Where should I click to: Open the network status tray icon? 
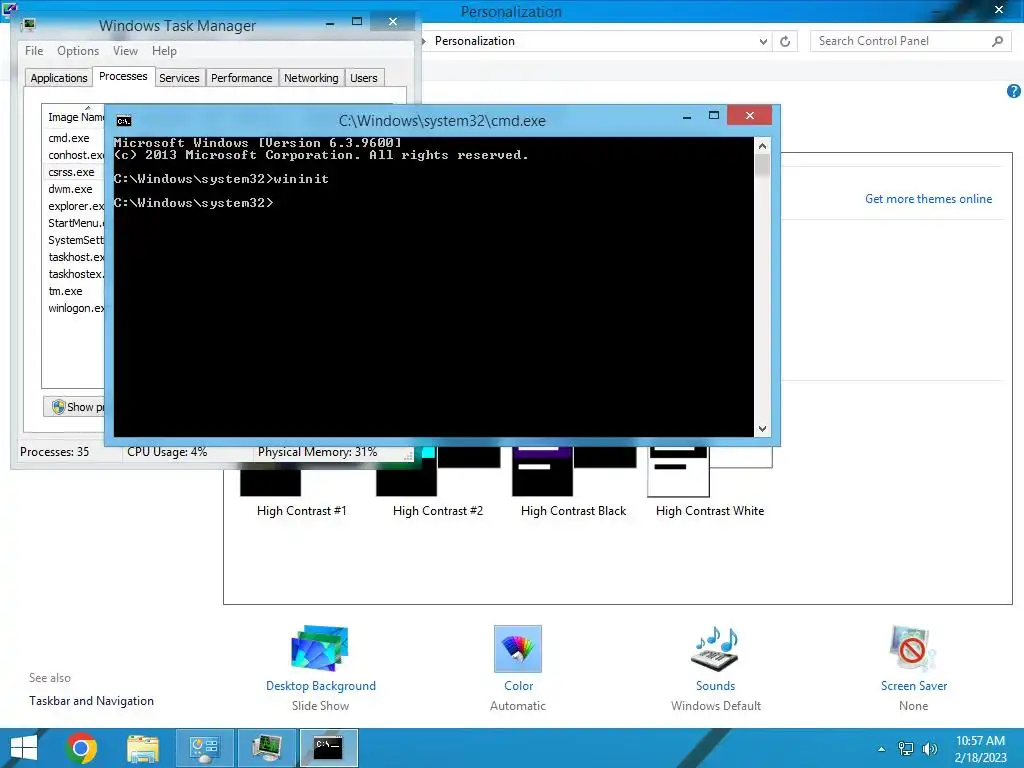pos(906,749)
